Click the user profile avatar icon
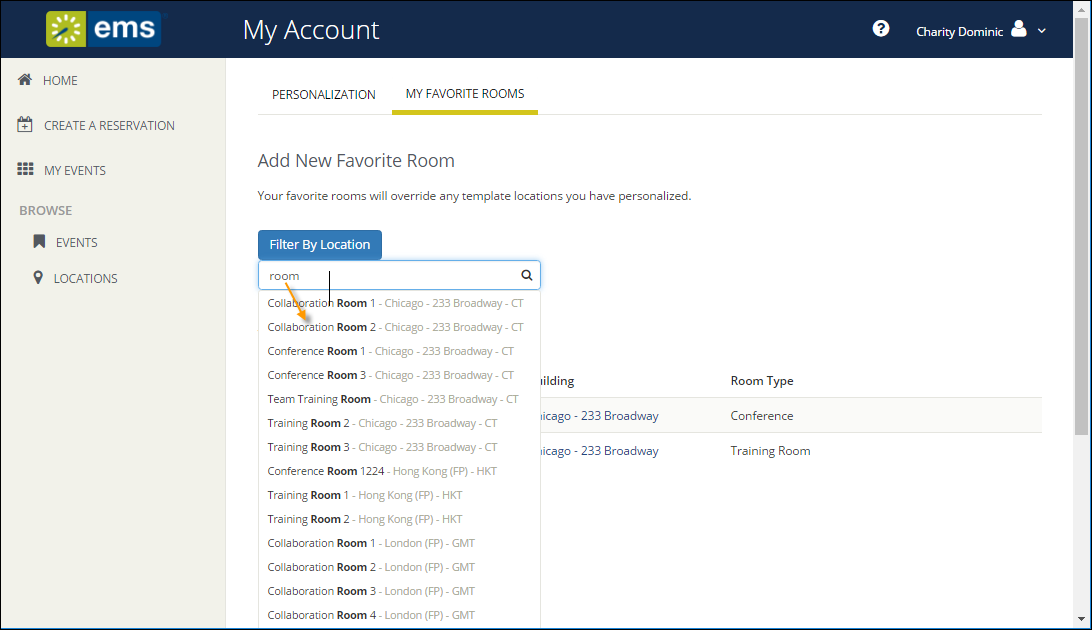Image resolution: width=1092 pixels, height=630 pixels. coord(1019,29)
